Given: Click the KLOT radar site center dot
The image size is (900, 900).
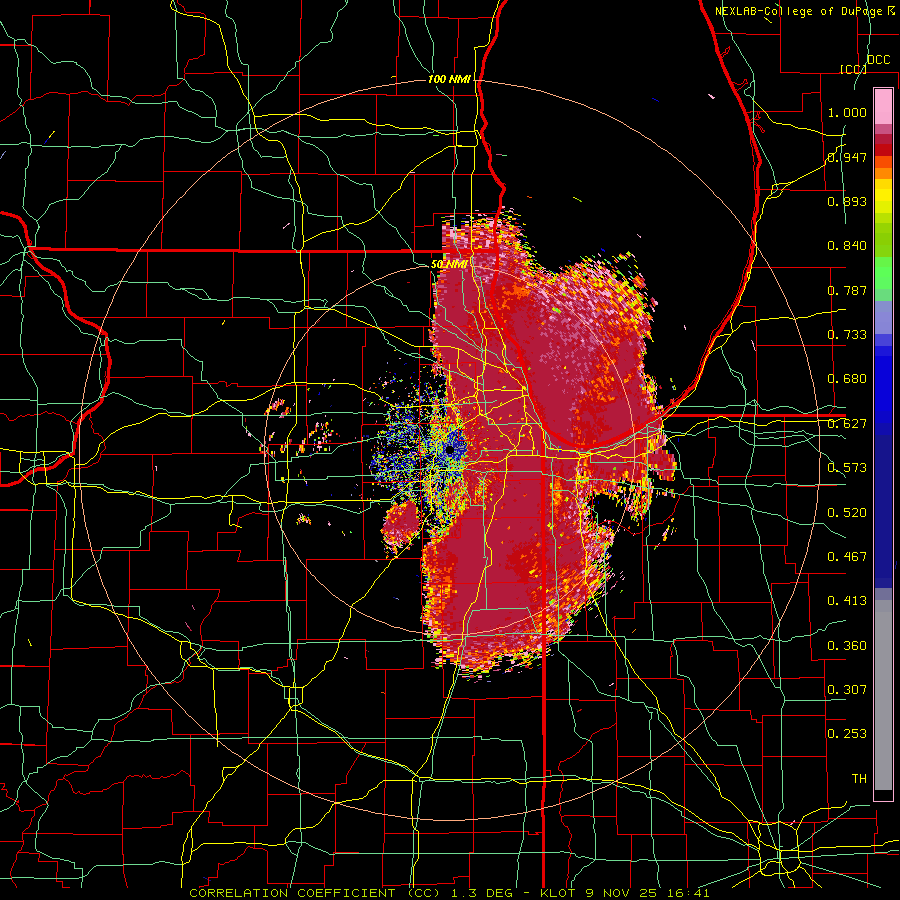Looking at the screenshot, I should pyautogui.click(x=449, y=450).
